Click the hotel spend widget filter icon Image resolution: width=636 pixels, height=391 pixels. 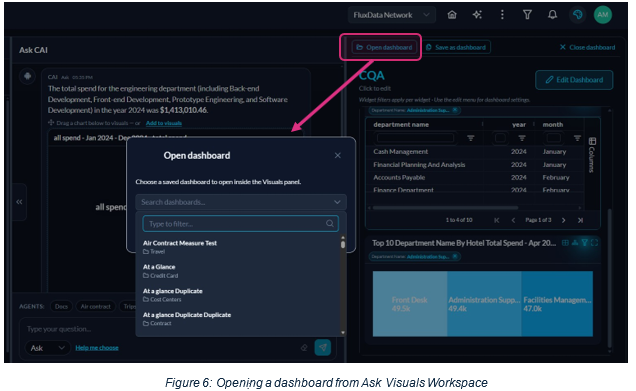(x=584, y=243)
